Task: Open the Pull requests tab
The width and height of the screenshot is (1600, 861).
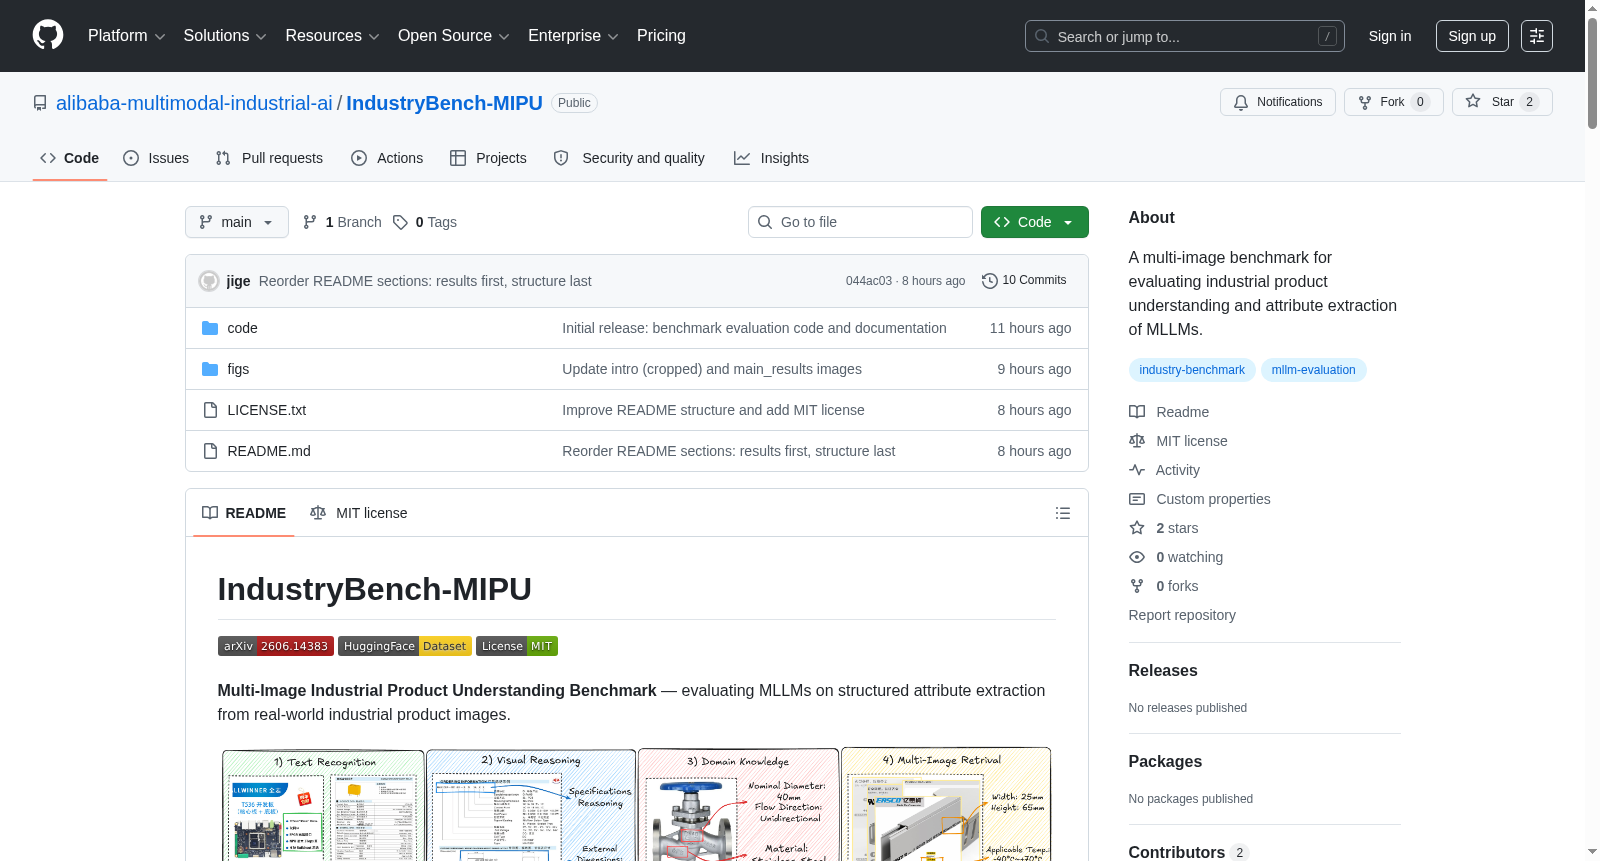Action: click(x=269, y=158)
